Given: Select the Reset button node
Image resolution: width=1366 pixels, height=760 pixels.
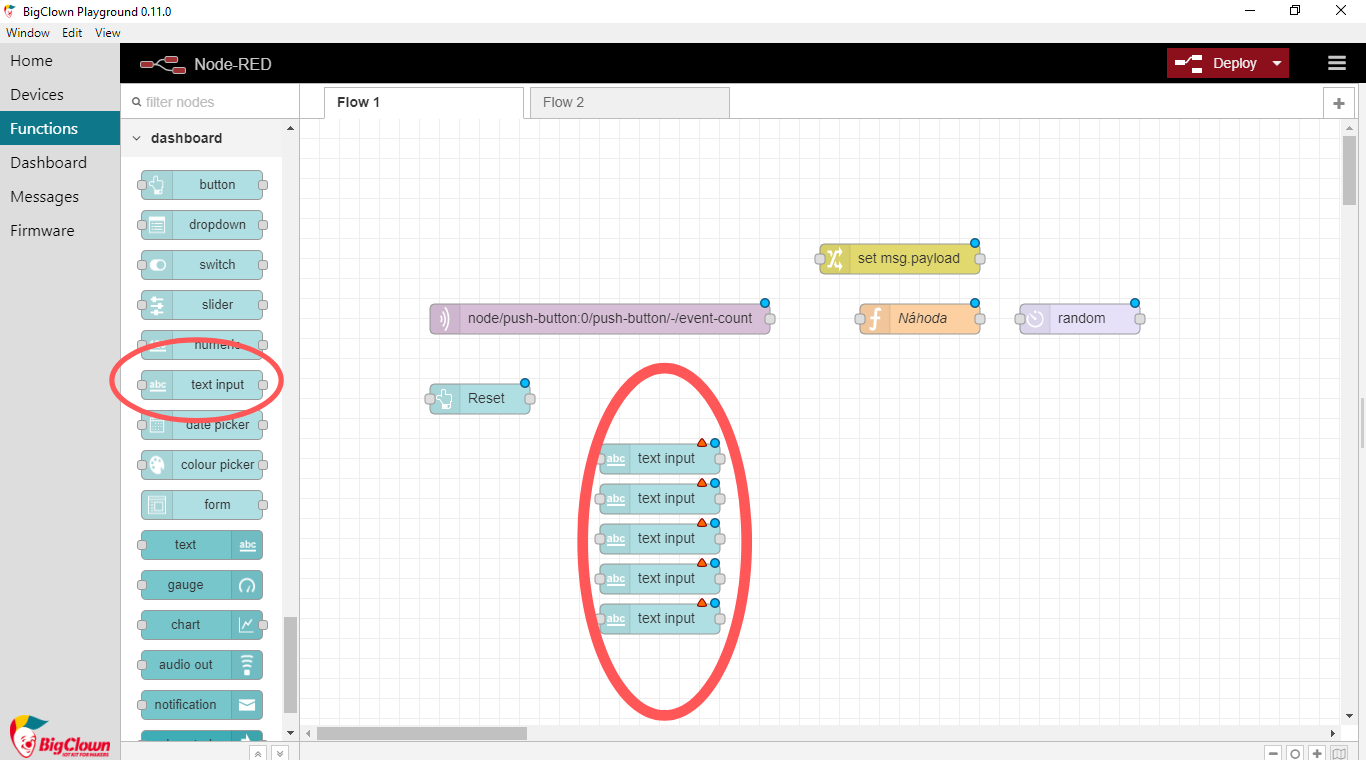Looking at the screenshot, I should click(x=480, y=399).
